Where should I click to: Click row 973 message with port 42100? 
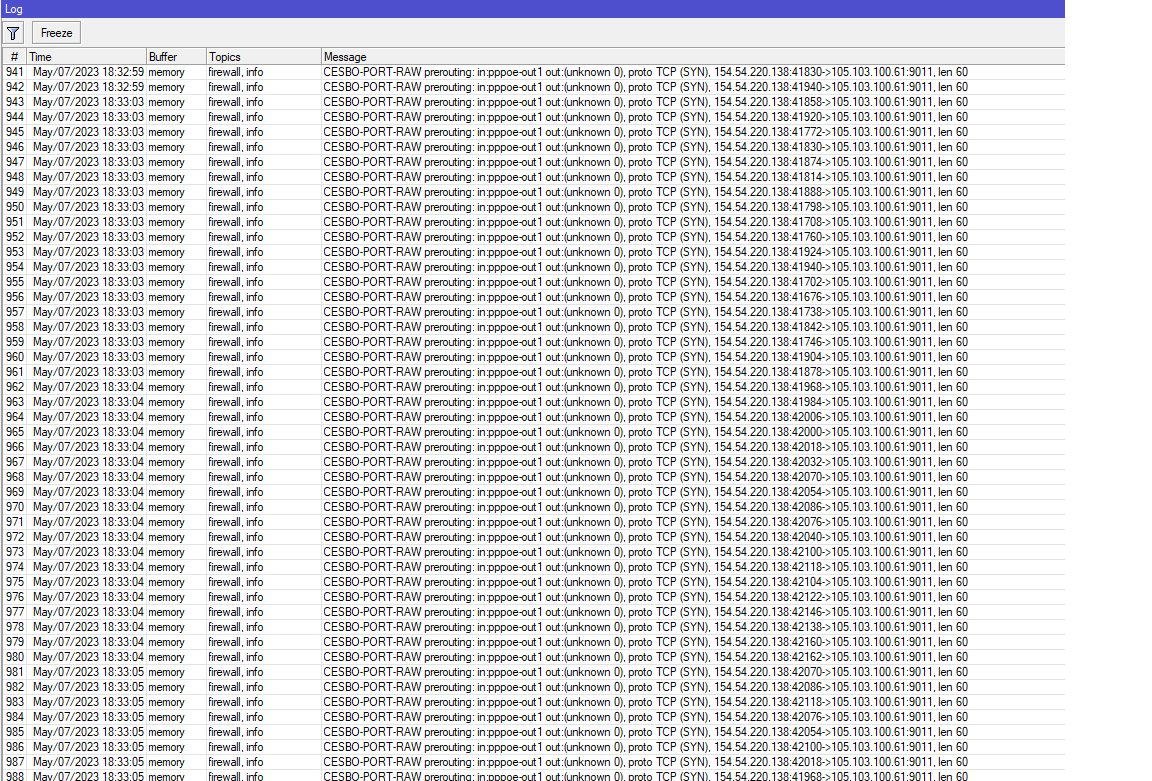pos(645,552)
